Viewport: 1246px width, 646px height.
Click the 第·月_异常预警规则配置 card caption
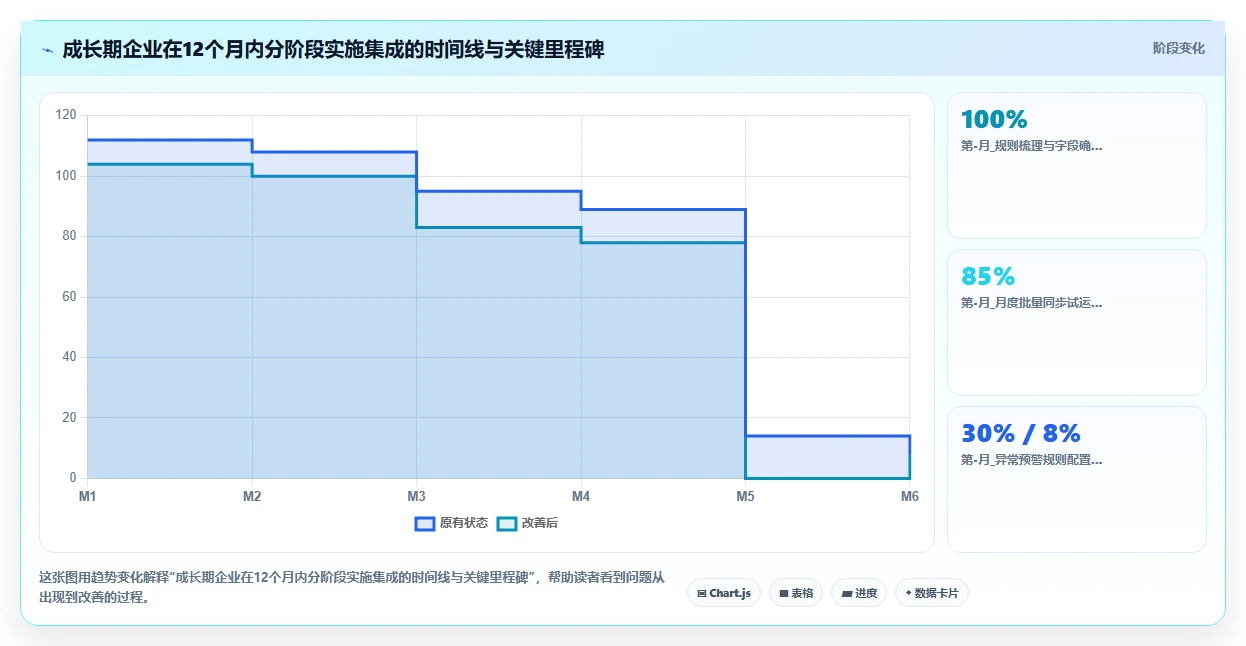click(x=1031, y=460)
